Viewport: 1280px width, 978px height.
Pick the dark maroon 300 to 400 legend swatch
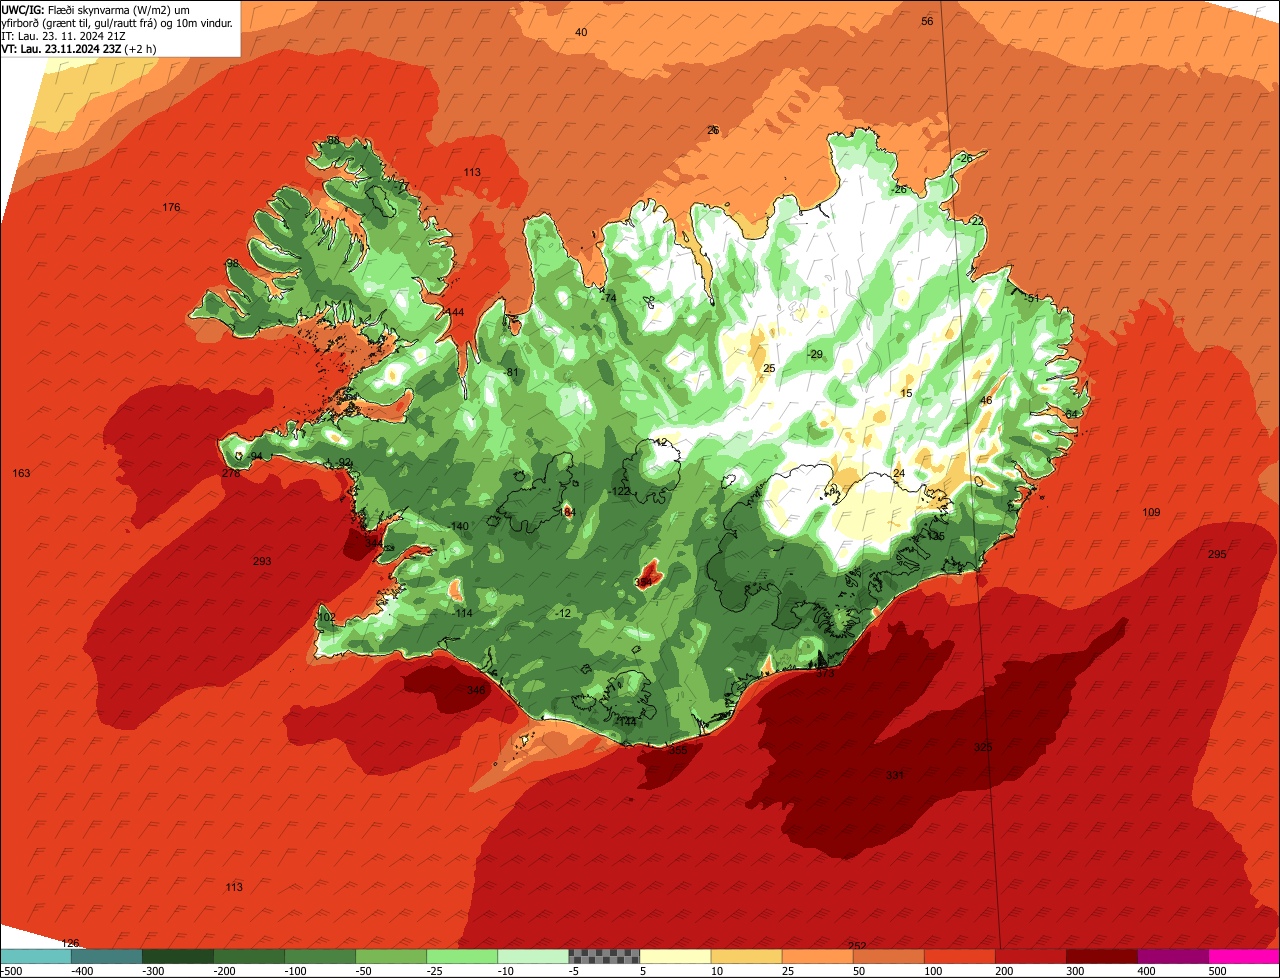click(1101, 957)
